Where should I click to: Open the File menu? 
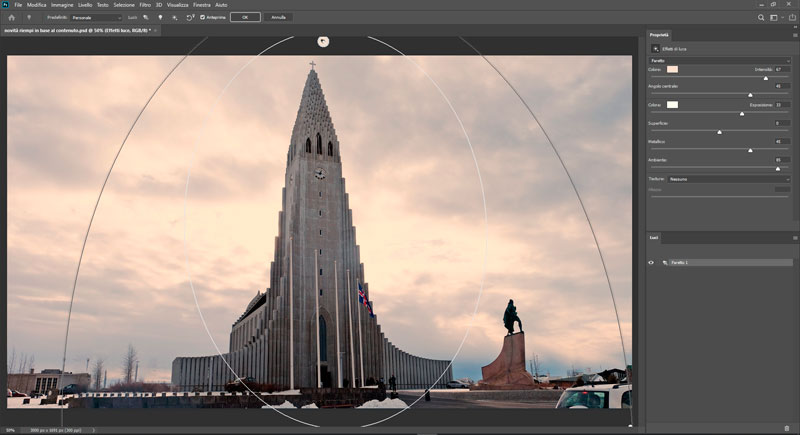point(18,5)
